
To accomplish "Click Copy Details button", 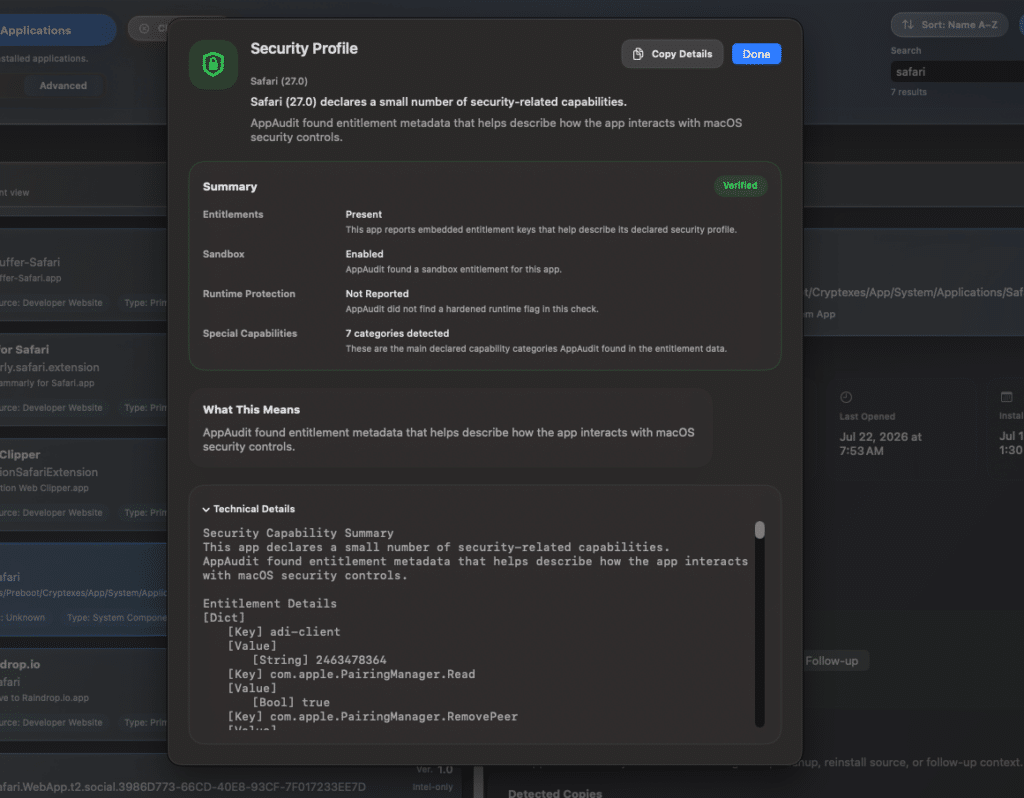I will [672, 54].
